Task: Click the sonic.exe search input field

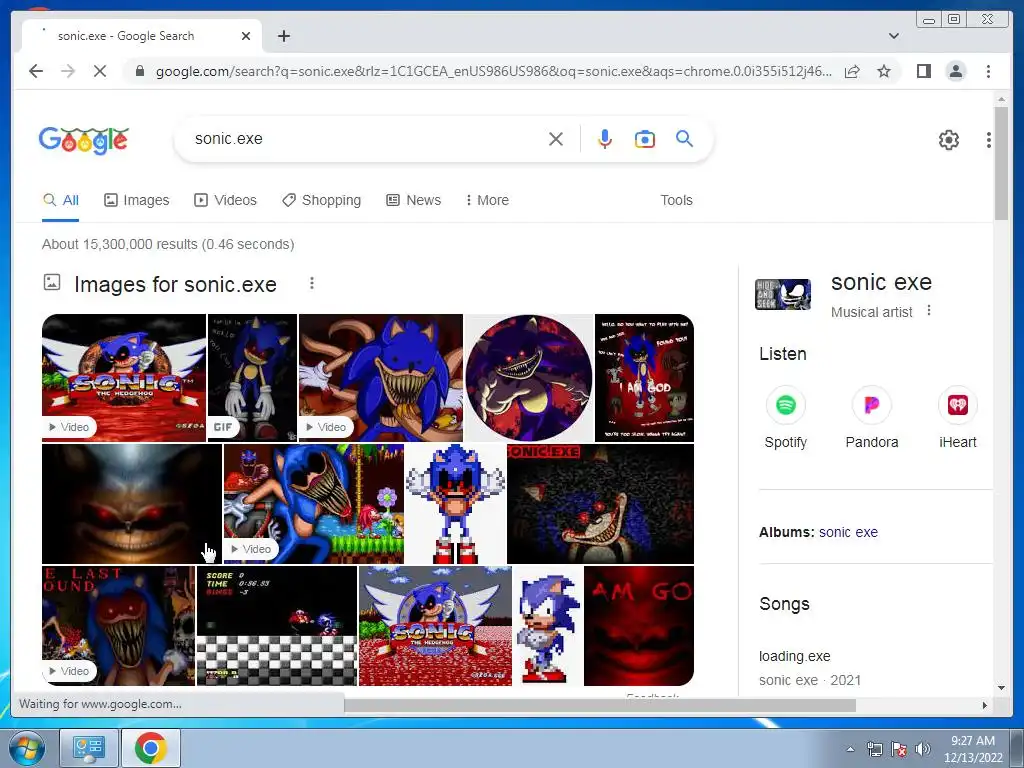Action: tap(366, 139)
